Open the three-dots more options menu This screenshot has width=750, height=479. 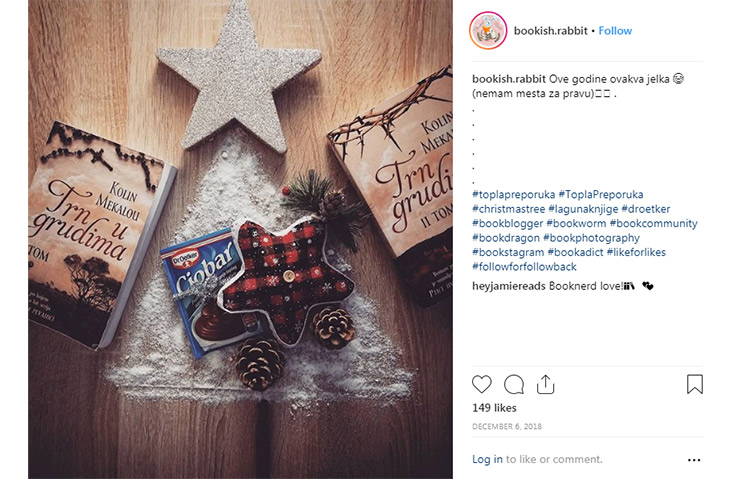click(x=694, y=460)
